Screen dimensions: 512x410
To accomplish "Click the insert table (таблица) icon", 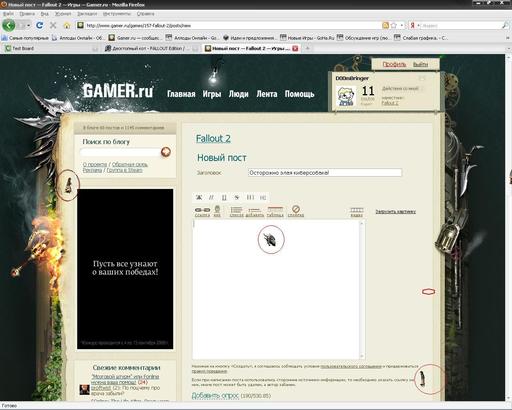I will tap(275, 211).
